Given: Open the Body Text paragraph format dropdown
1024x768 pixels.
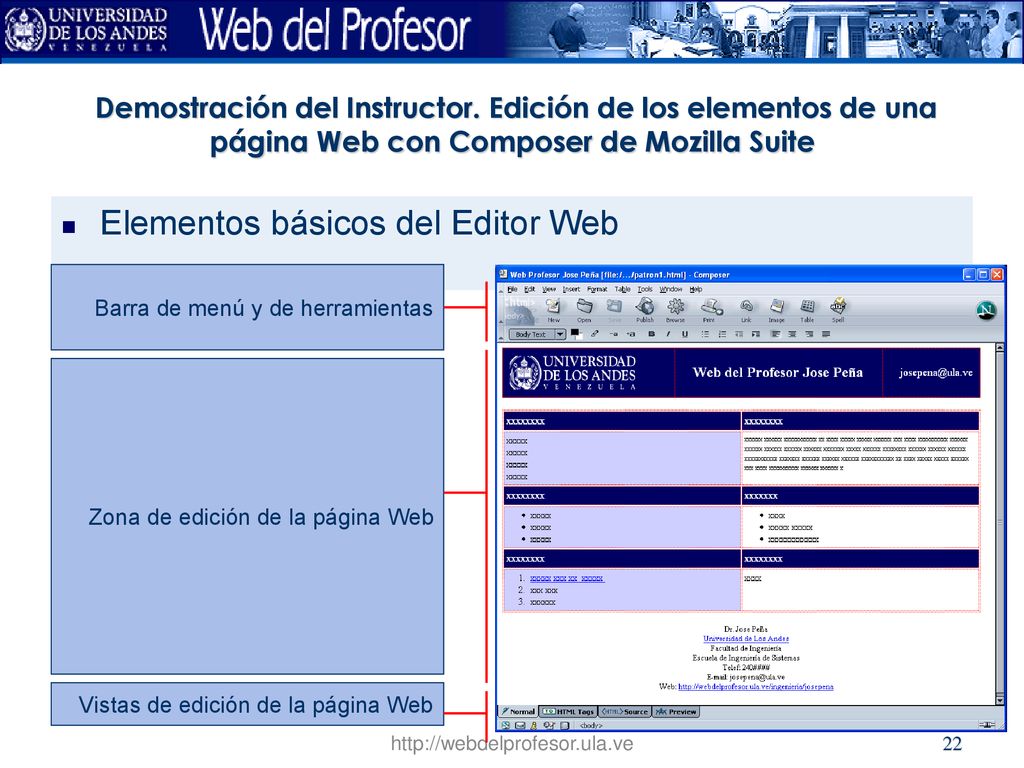Looking at the screenshot, I should pyautogui.click(x=537, y=334).
